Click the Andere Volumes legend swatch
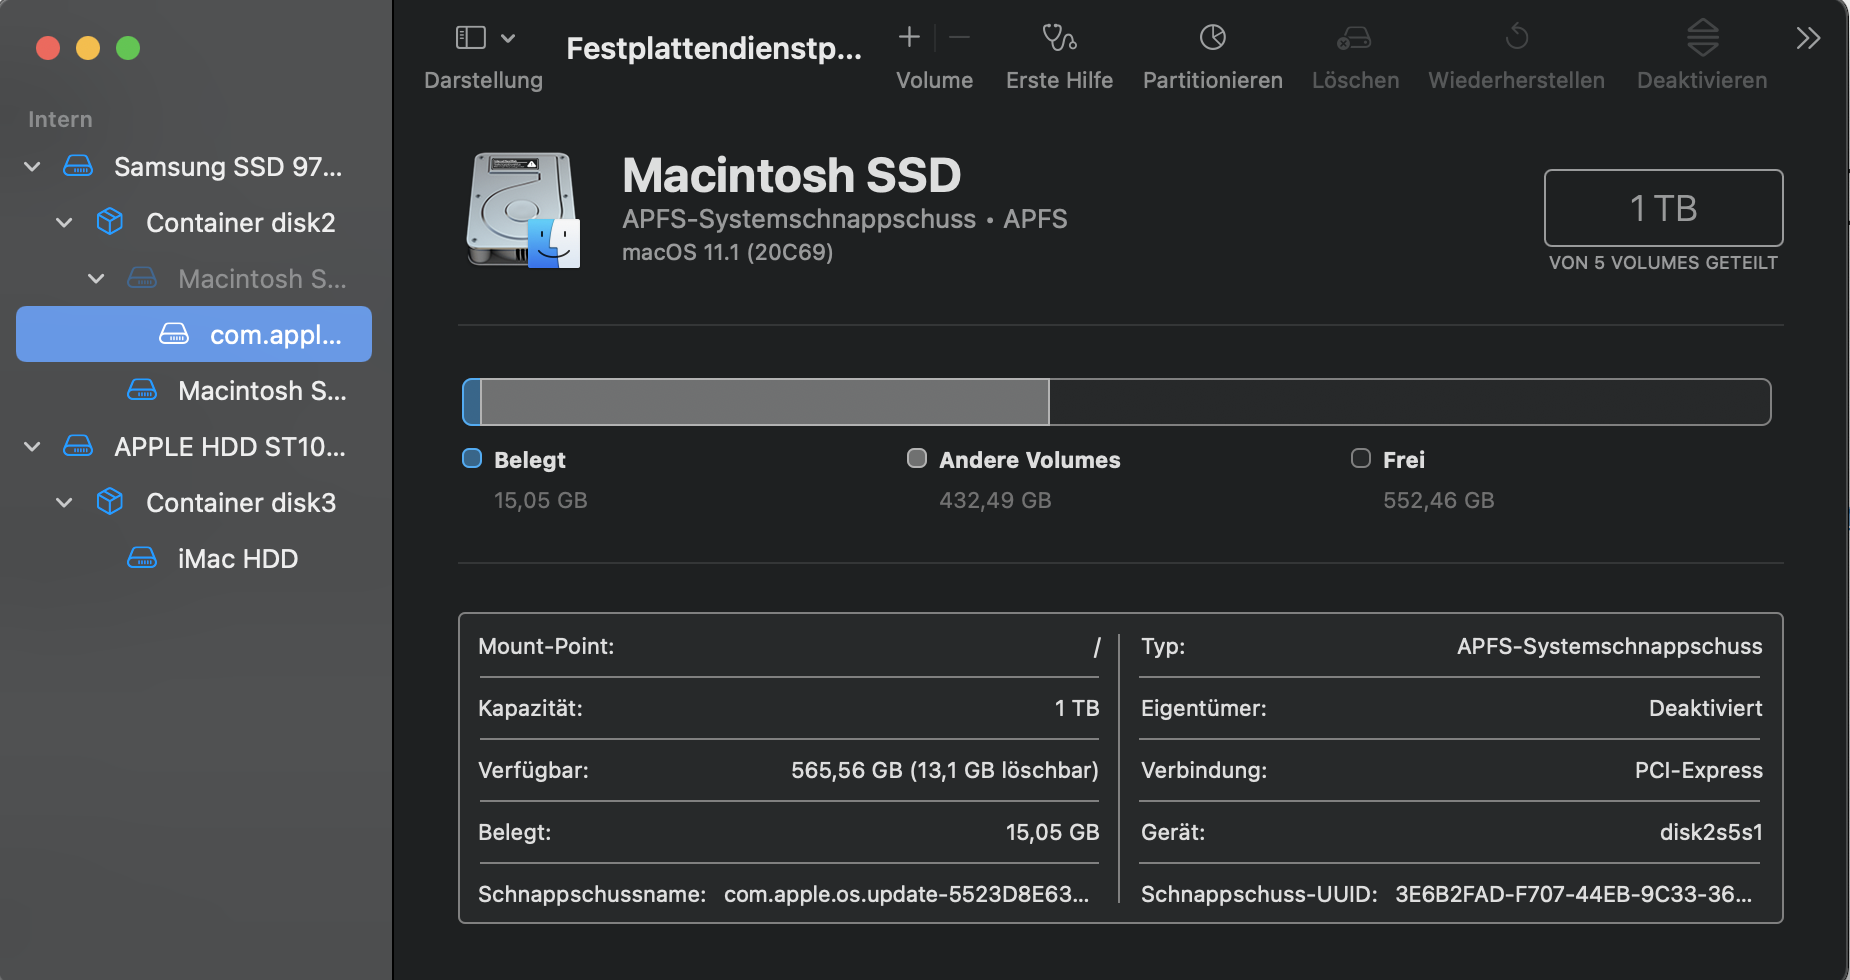1850x980 pixels. tap(916, 459)
